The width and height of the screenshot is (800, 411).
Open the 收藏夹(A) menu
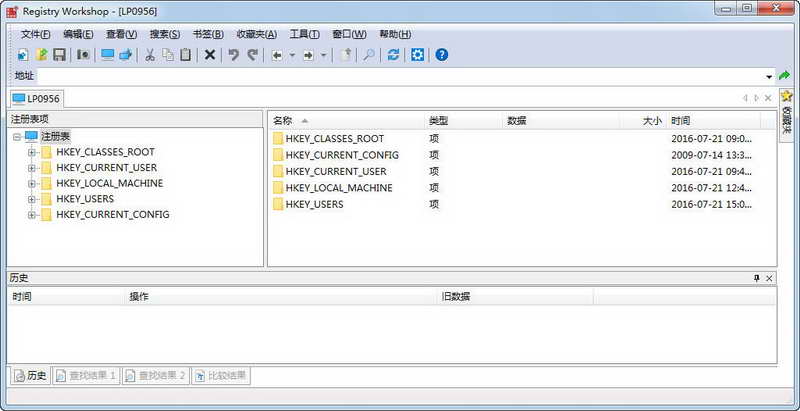click(x=257, y=34)
